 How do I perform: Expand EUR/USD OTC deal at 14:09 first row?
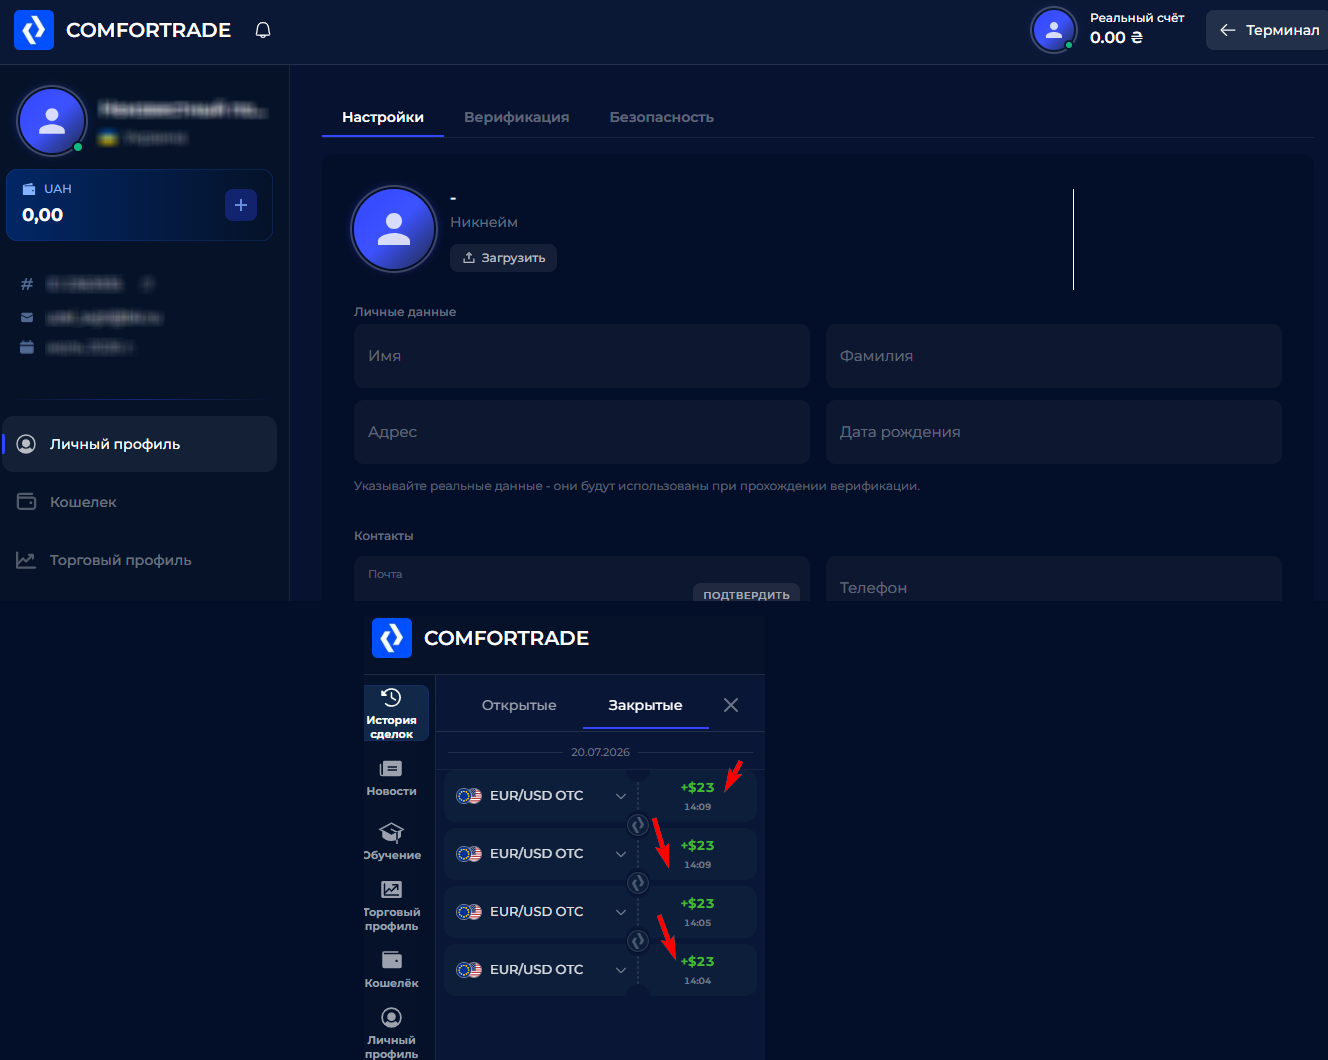click(x=621, y=796)
